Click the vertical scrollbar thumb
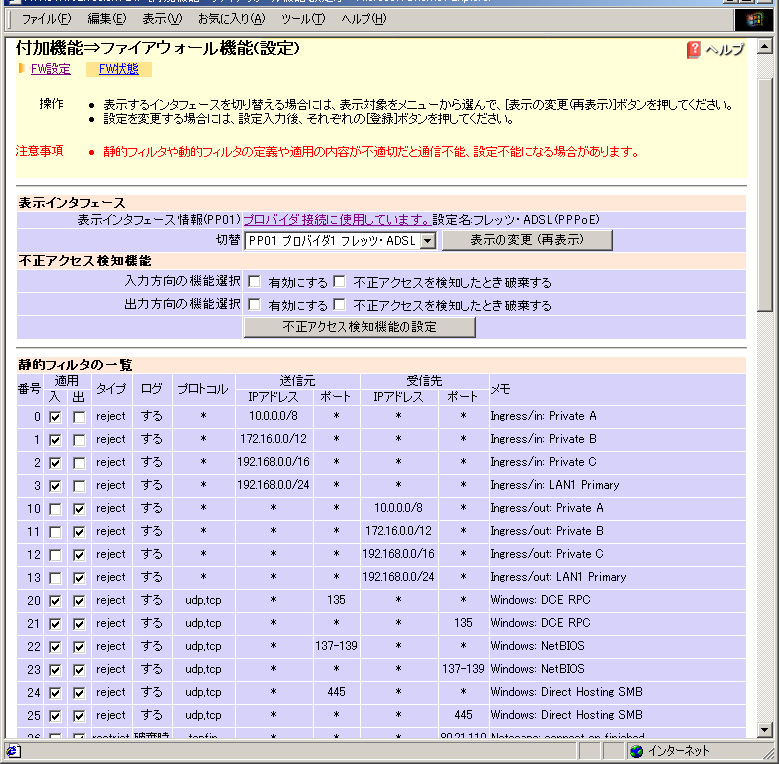This screenshot has width=779, height=764. [765, 190]
